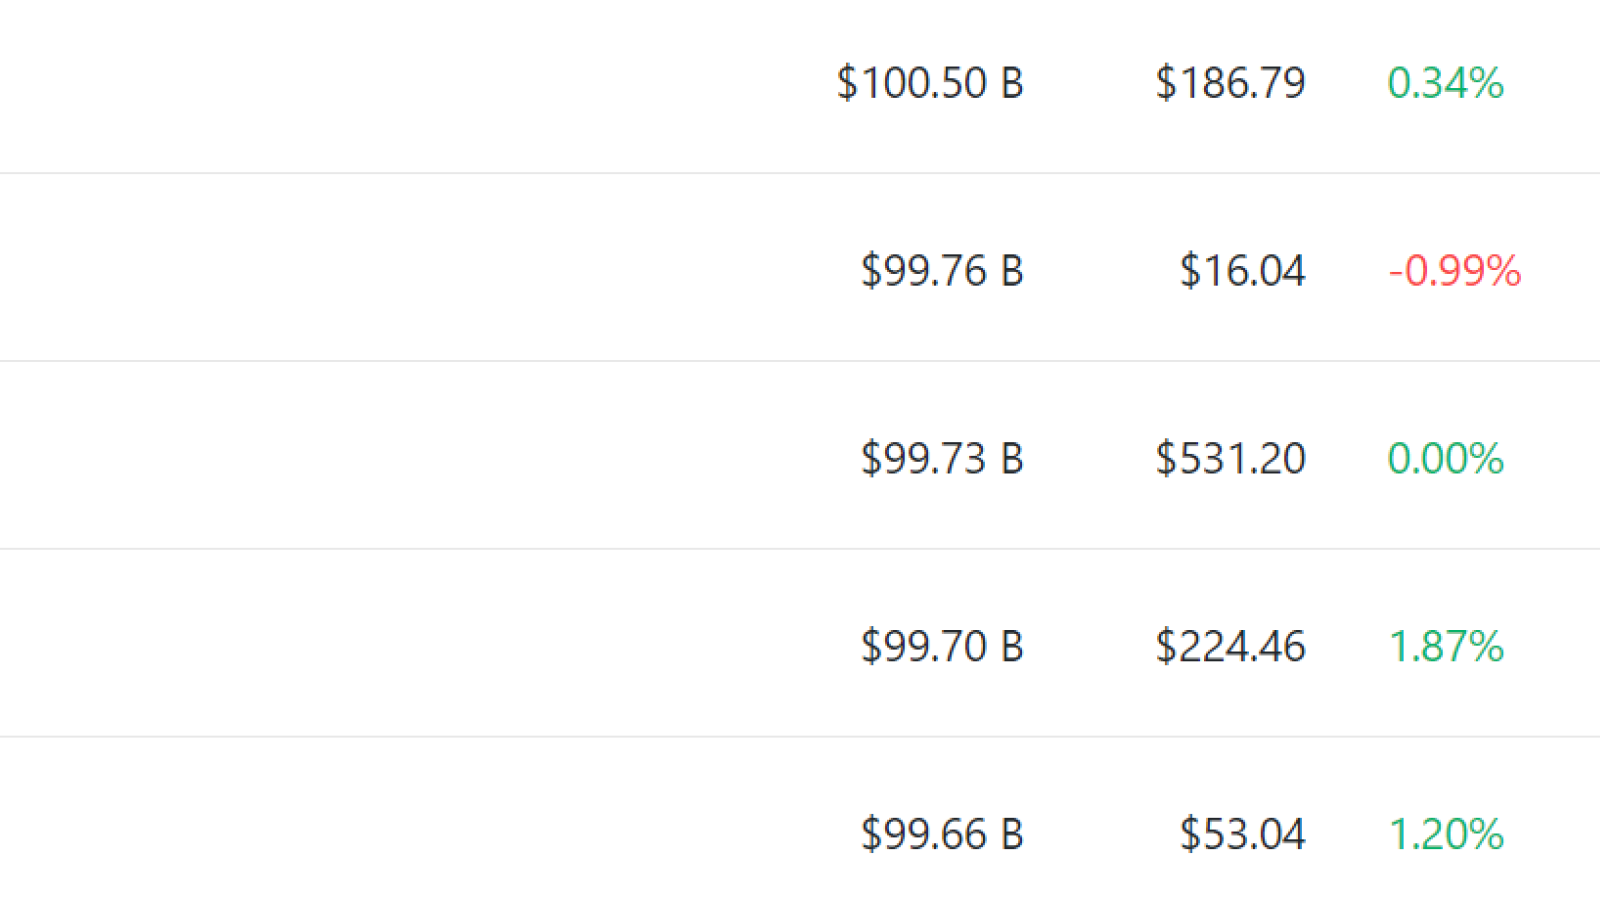Click the $186.79 price

tap(1230, 83)
